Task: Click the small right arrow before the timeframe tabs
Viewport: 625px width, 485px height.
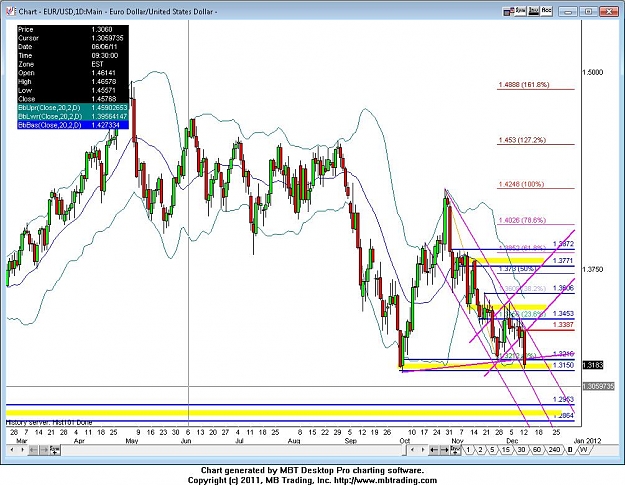Action: 423,450
